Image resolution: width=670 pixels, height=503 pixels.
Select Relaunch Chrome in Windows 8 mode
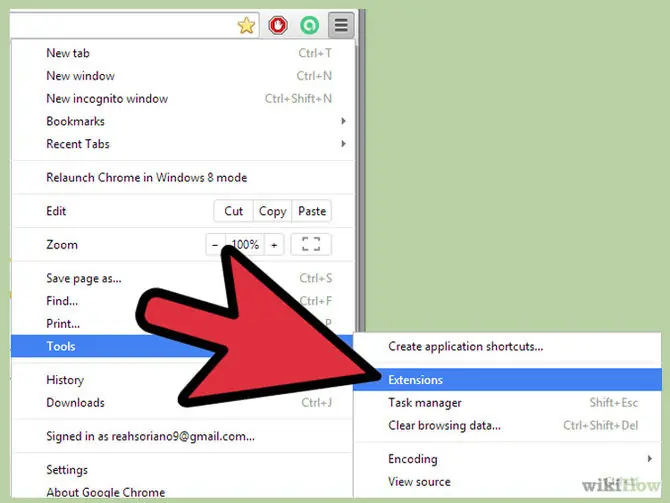click(x=183, y=177)
